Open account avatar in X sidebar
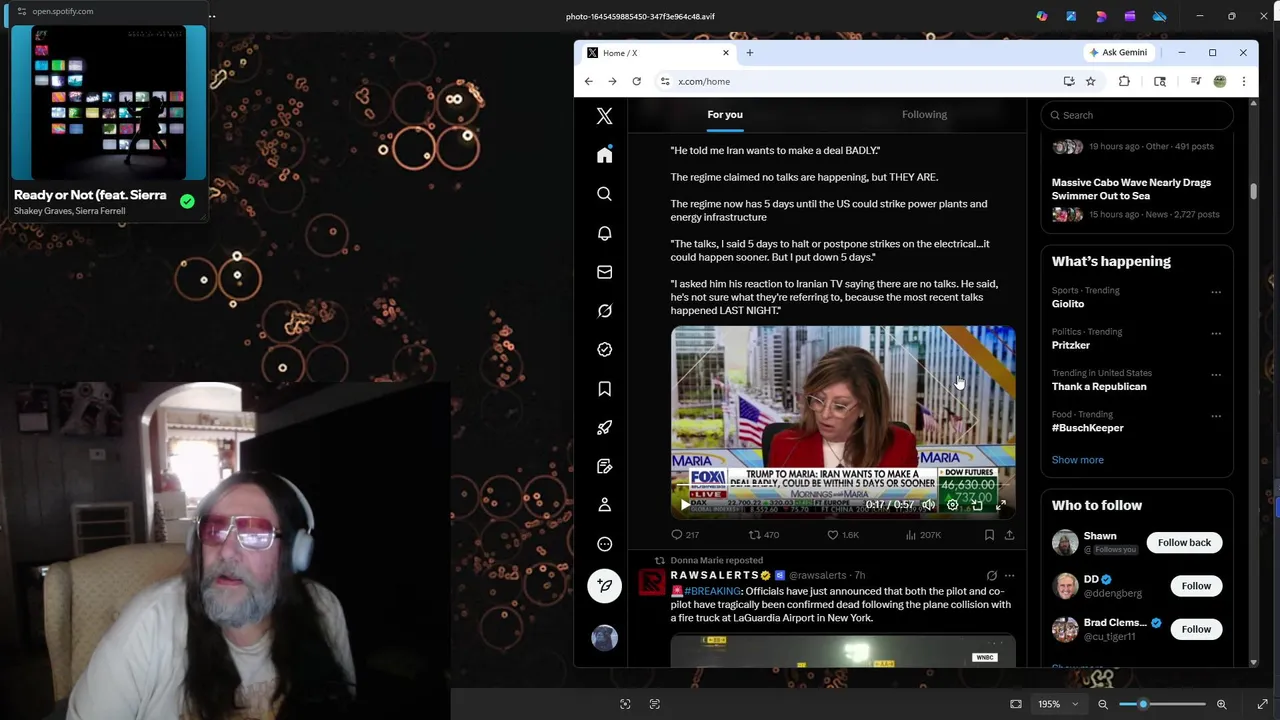 pyautogui.click(x=604, y=638)
